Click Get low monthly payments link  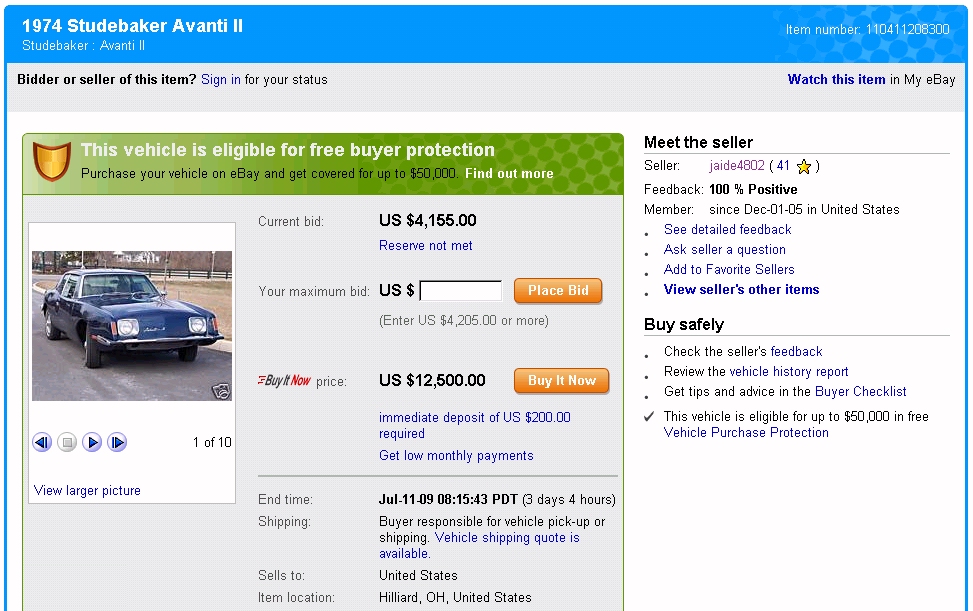(456, 456)
